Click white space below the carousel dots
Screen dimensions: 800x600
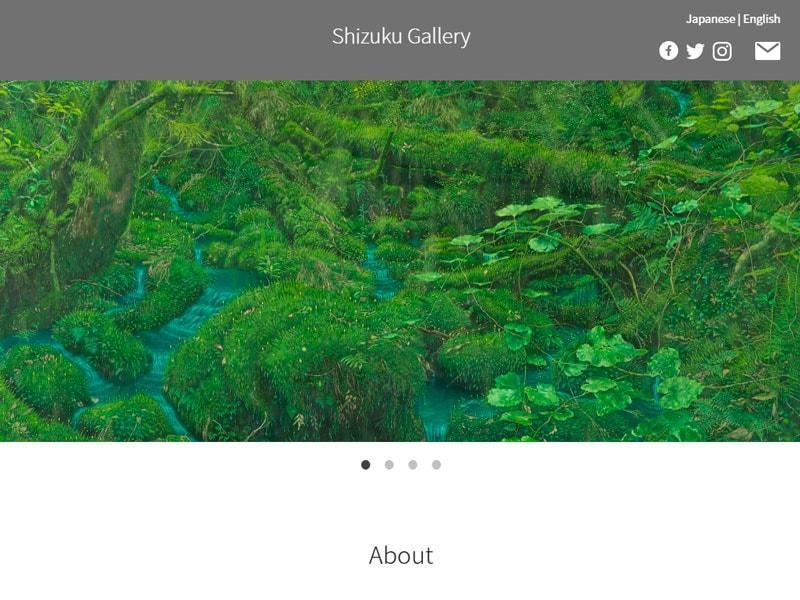click(400, 505)
